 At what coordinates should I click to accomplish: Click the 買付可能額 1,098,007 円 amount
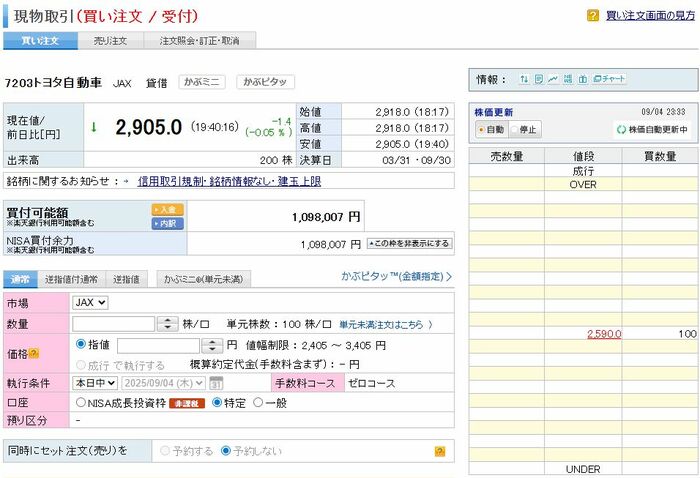click(x=326, y=217)
